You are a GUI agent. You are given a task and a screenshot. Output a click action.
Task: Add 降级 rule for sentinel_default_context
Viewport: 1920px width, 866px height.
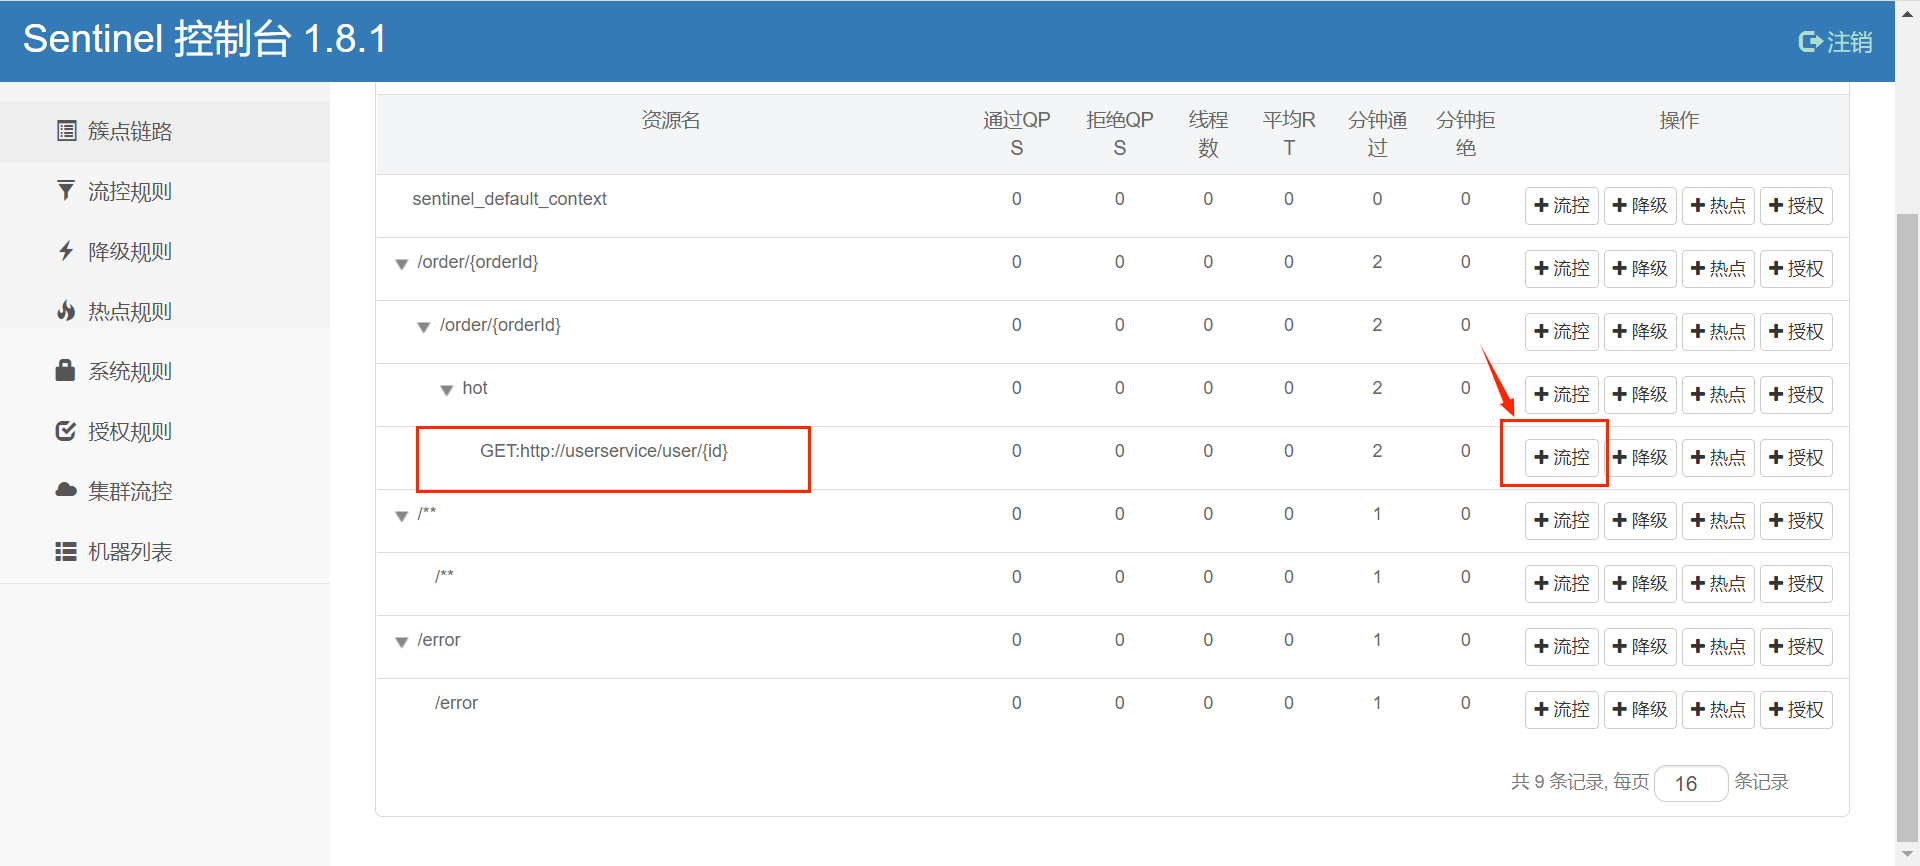[1640, 206]
